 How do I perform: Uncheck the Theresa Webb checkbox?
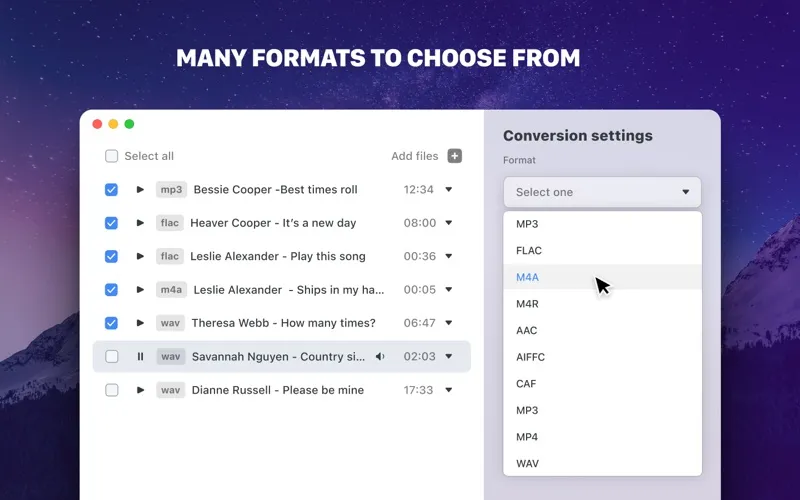pos(111,323)
